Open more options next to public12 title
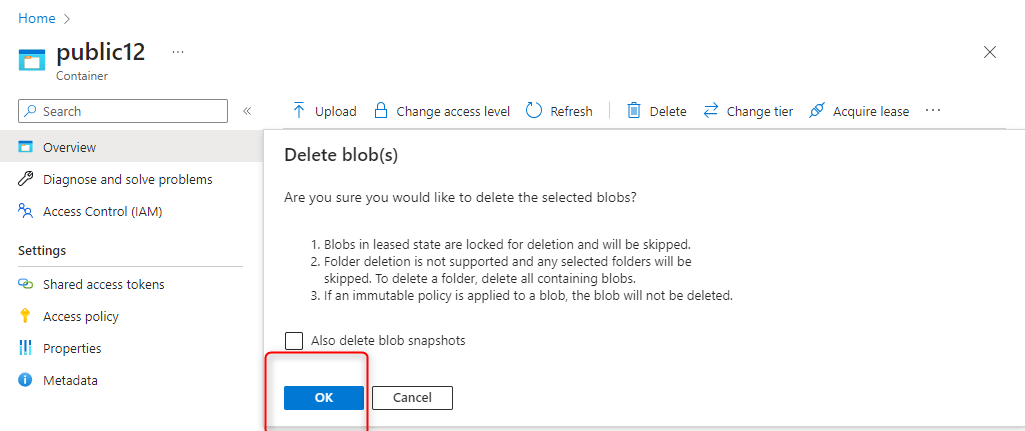Image resolution: width=1025 pixels, height=431 pixels. pos(178,52)
